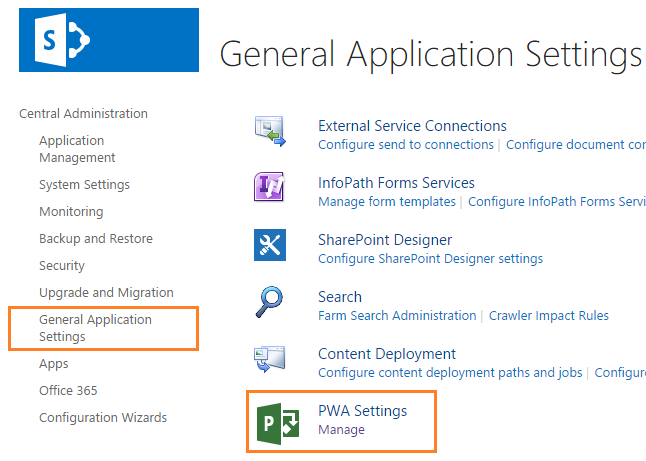Click the External Service Connections icon
646x461 pixels.
tap(270, 131)
